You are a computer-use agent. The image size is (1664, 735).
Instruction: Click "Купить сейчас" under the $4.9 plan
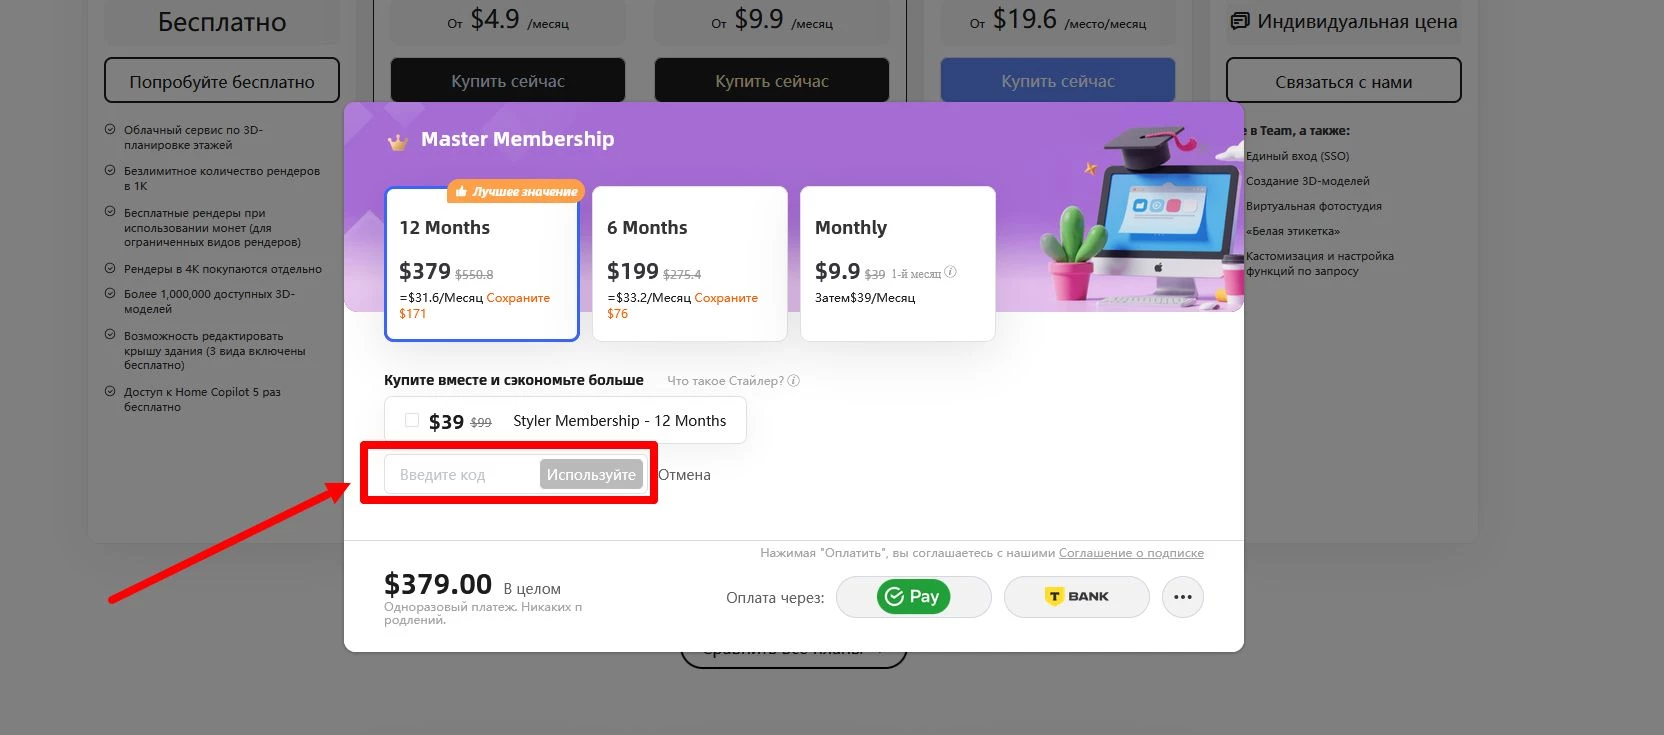pyautogui.click(x=508, y=81)
